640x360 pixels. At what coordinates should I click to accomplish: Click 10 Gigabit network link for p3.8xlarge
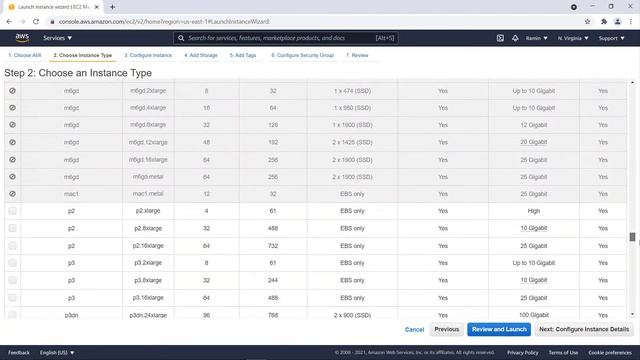533,280
